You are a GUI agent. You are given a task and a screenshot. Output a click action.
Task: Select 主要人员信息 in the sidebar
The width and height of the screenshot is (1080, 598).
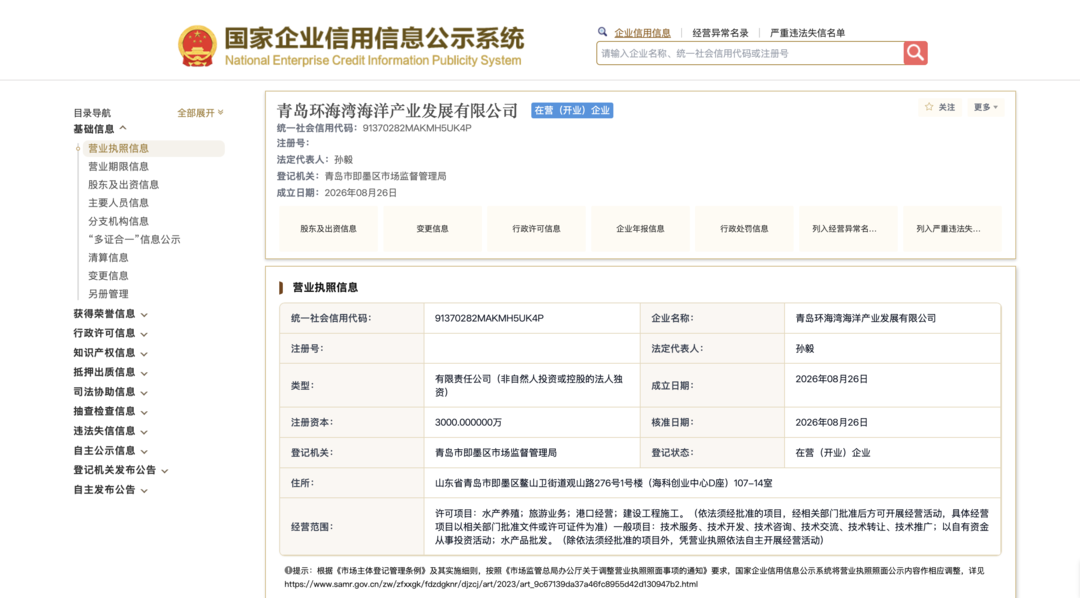(x=118, y=203)
